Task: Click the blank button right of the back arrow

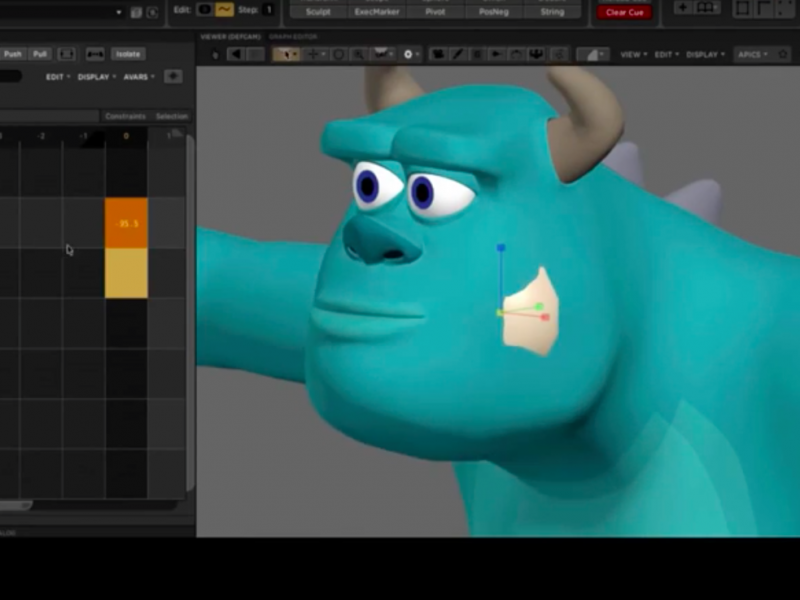Action: click(256, 54)
